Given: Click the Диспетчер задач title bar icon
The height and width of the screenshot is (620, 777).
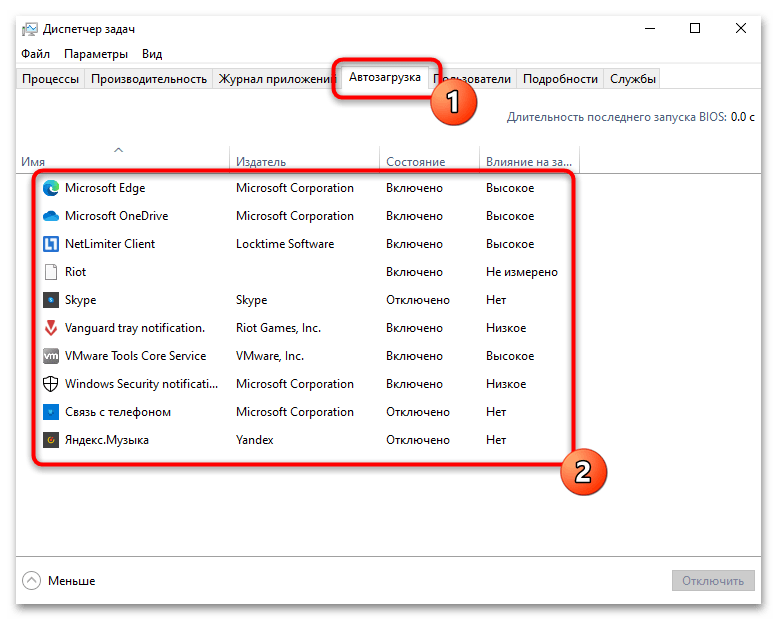Looking at the screenshot, I should click(30, 29).
